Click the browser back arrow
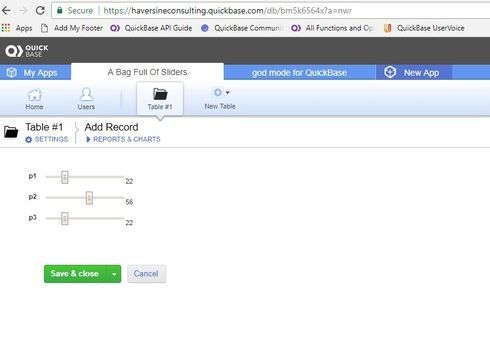Viewport: 490px width, 363px height. 6,11
